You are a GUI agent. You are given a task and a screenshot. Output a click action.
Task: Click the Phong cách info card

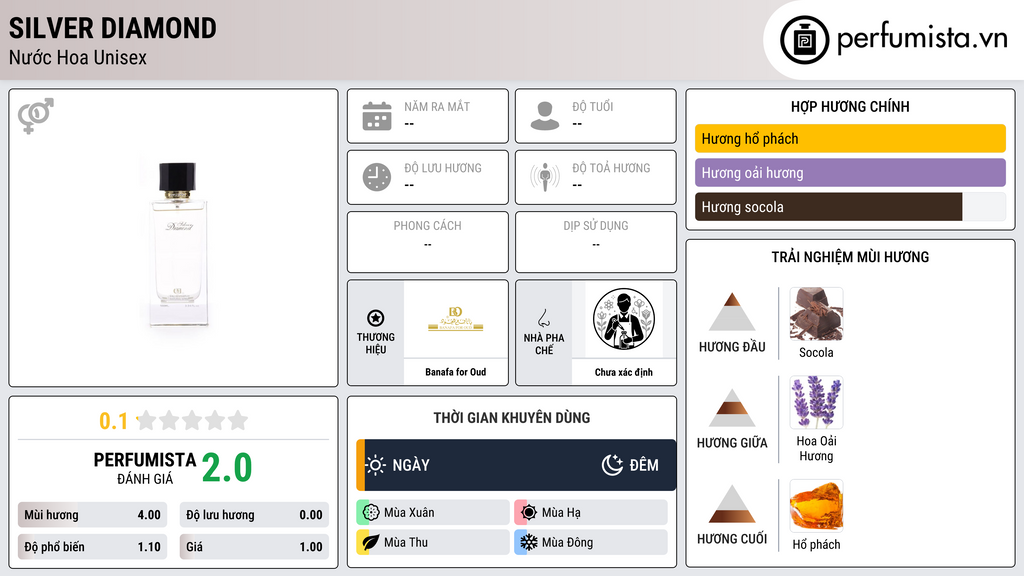click(428, 242)
